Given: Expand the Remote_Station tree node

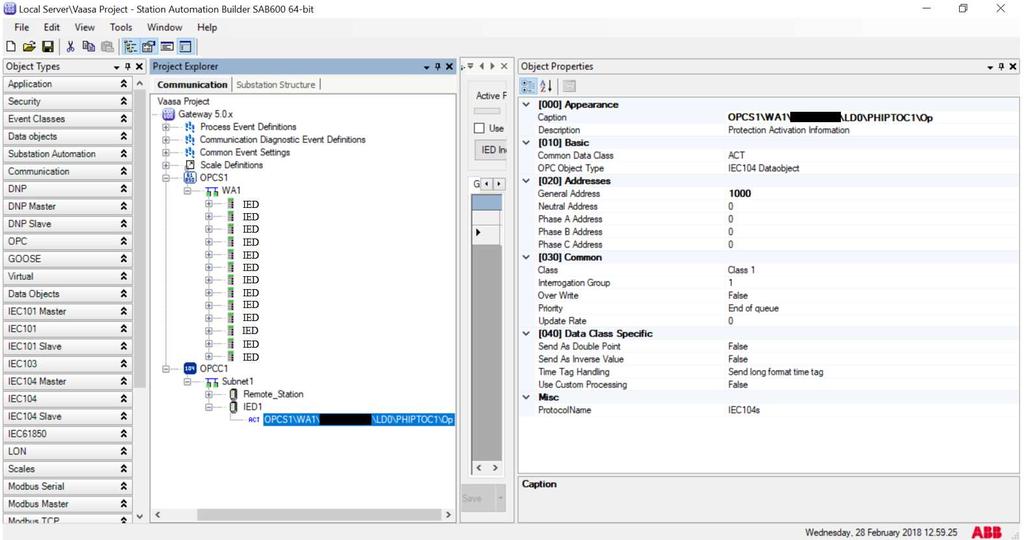Looking at the screenshot, I should point(209,394).
